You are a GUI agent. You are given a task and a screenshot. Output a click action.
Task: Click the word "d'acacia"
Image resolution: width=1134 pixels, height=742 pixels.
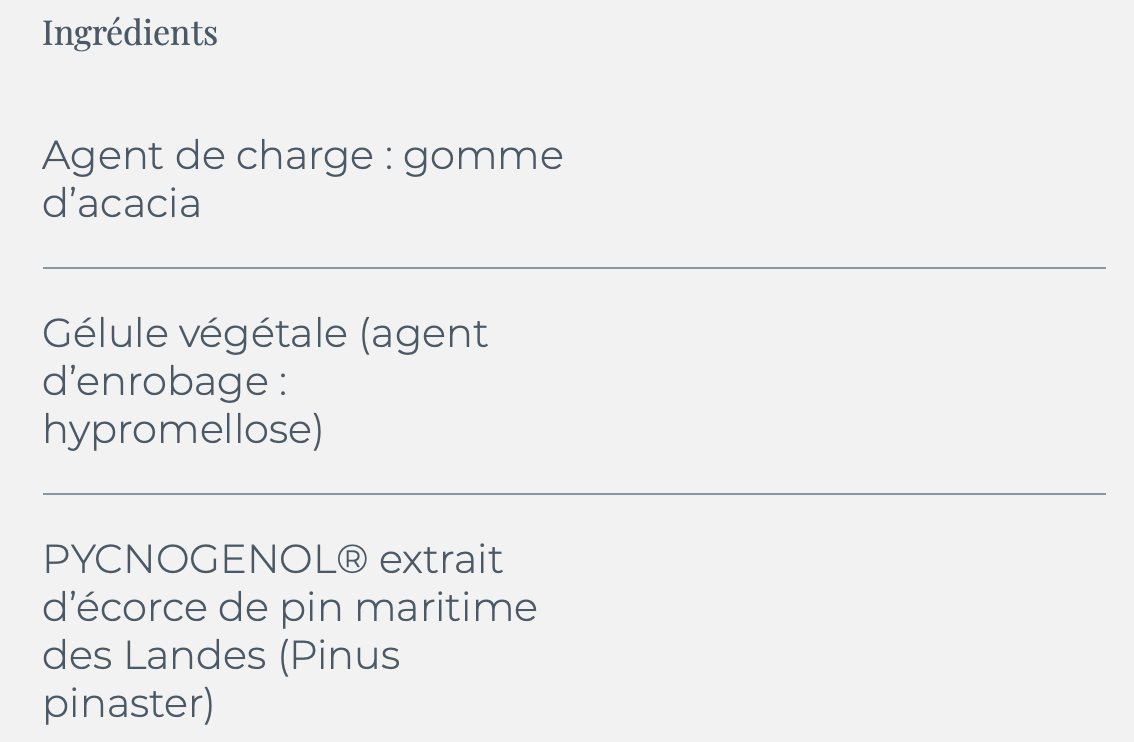(121, 204)
